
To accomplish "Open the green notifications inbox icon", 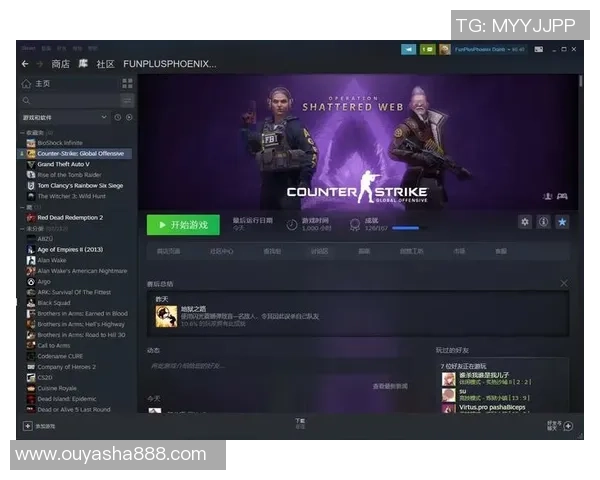I will [x=427, y=49].
